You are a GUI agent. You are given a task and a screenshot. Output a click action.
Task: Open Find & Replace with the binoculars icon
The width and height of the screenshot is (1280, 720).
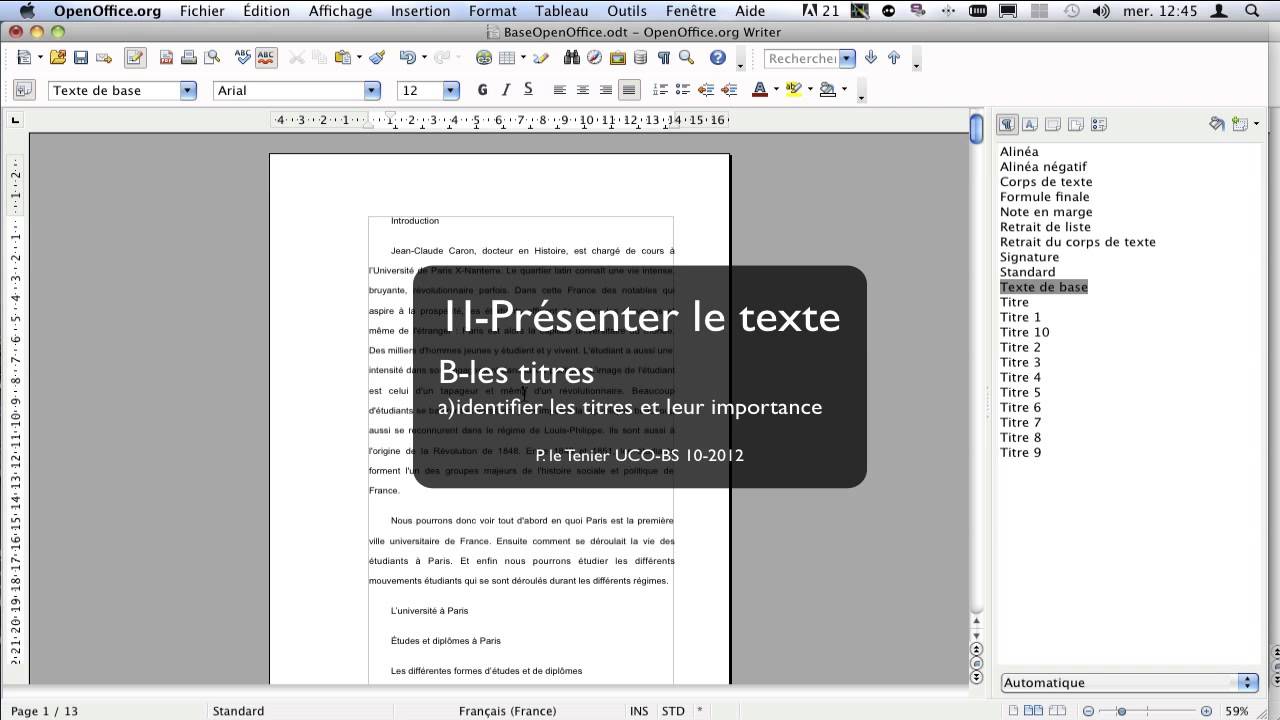point(572,58)
